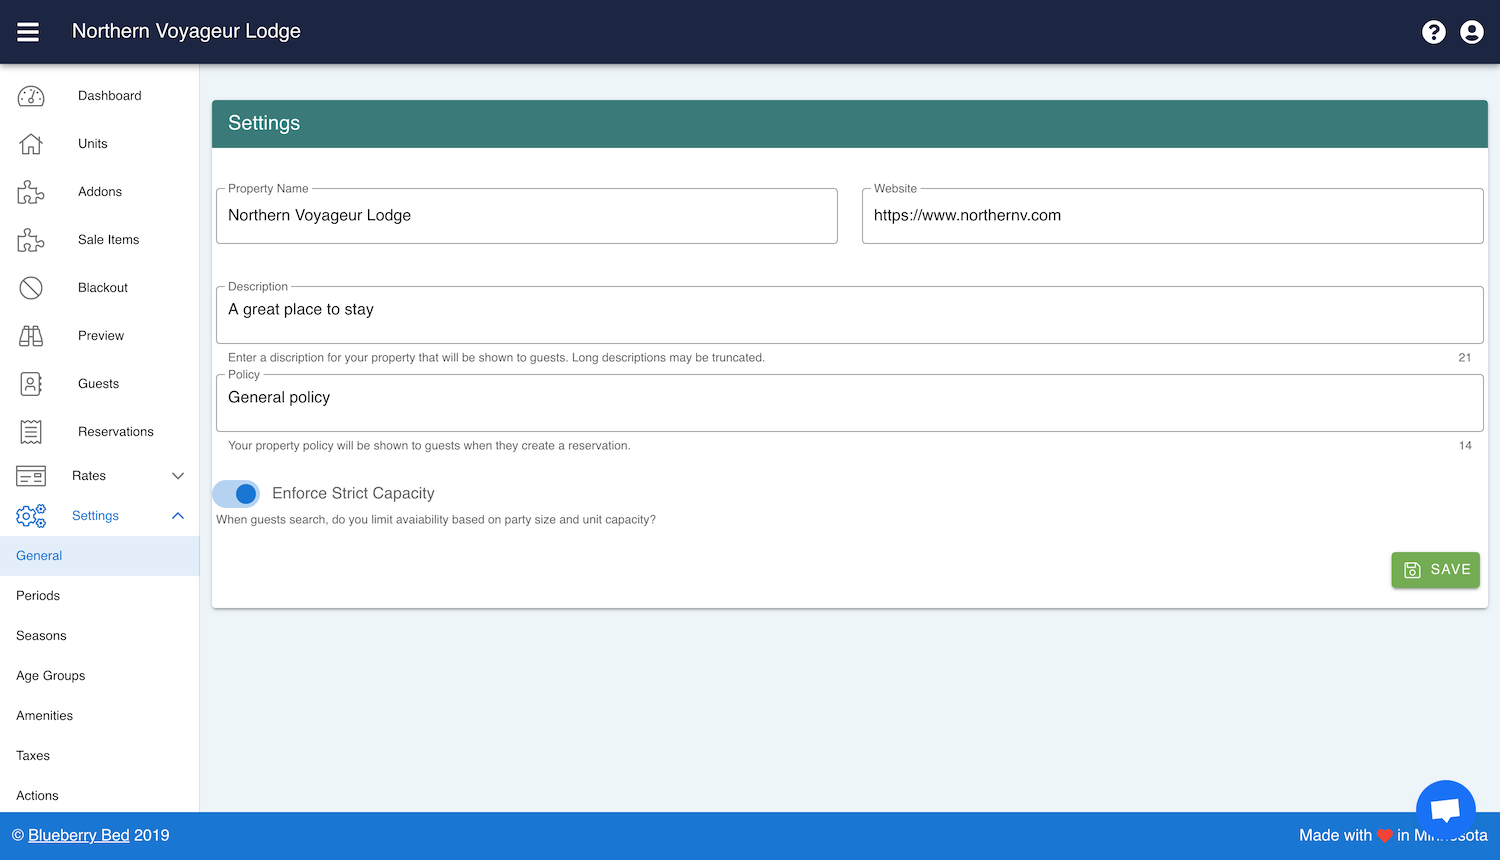1500x860 pixels.
Task: Open the chat support bubble
Action: pyautogui.click(x=1445, y=809)
